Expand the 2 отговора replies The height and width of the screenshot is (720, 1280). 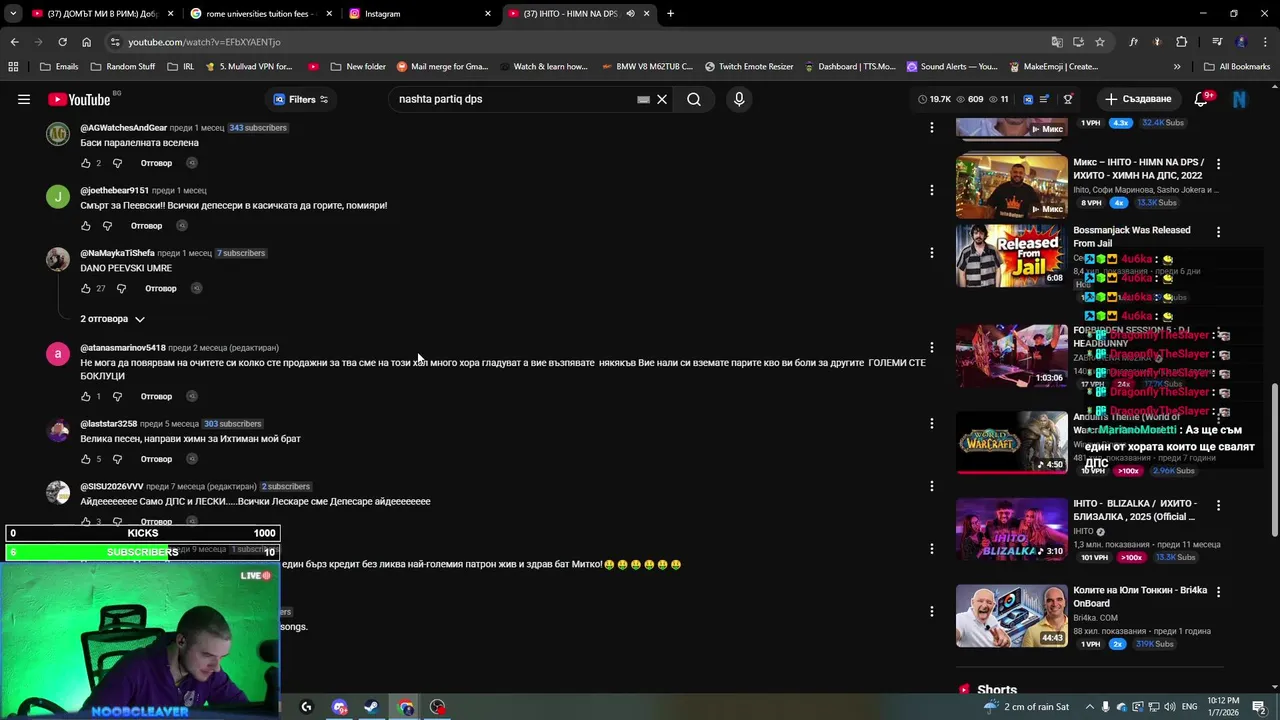coord(112,319)
